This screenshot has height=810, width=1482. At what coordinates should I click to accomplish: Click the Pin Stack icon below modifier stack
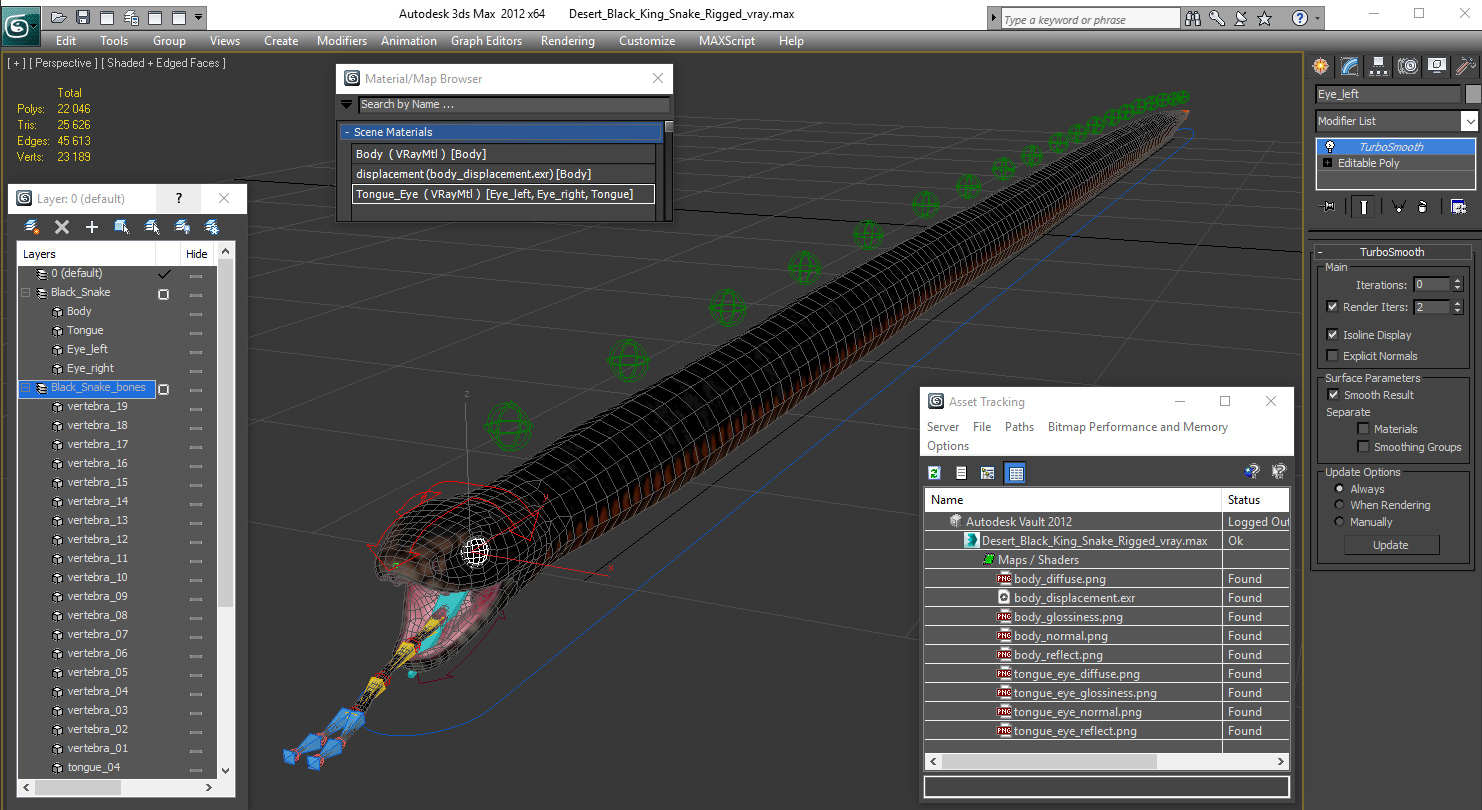click(1328, 207)
